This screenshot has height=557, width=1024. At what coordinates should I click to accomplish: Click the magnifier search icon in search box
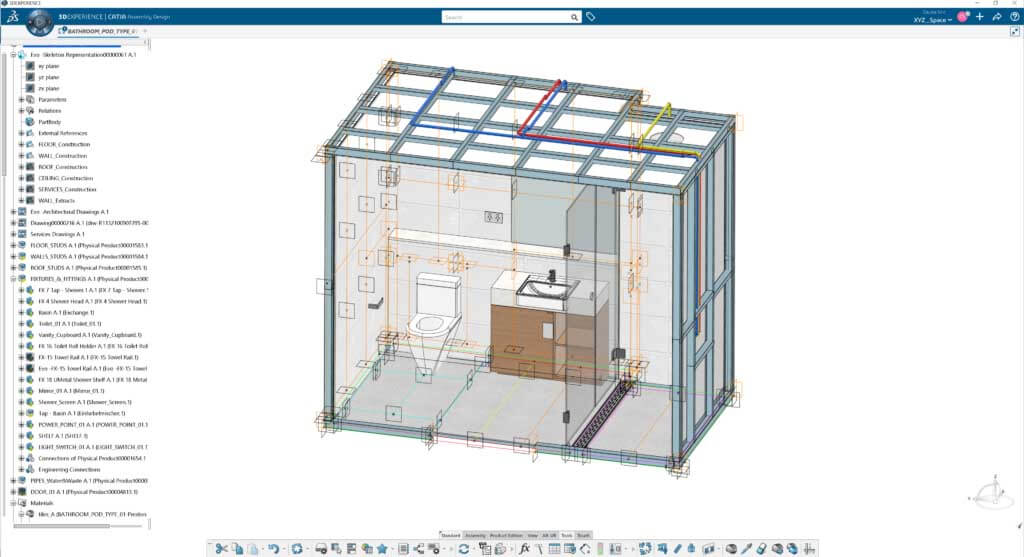pos(574,17)
